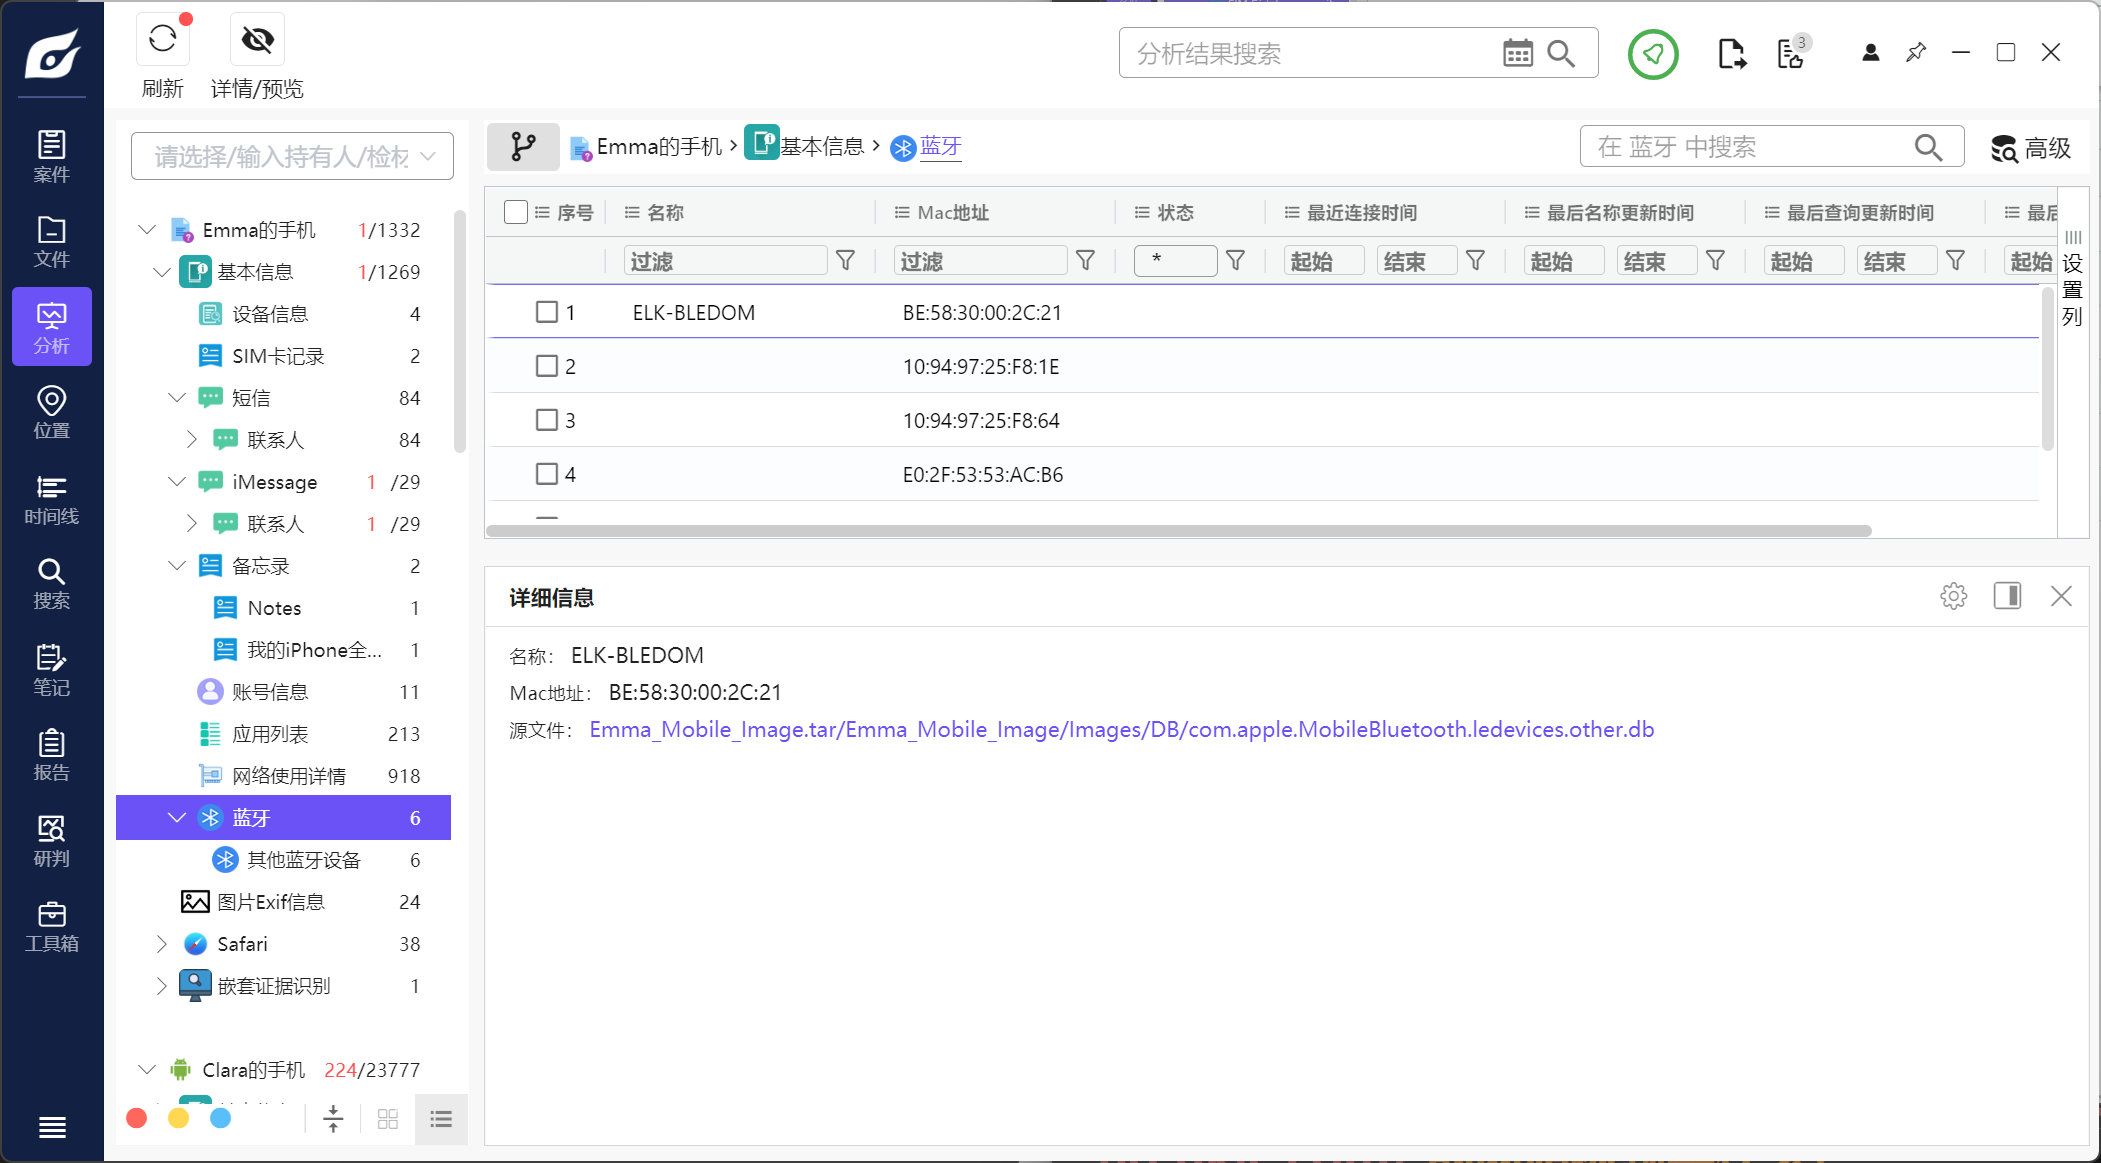This screenshot has width=2101, height=1163.
Task: Toggle the 详情/预览 eye icon
Action: 257,40
